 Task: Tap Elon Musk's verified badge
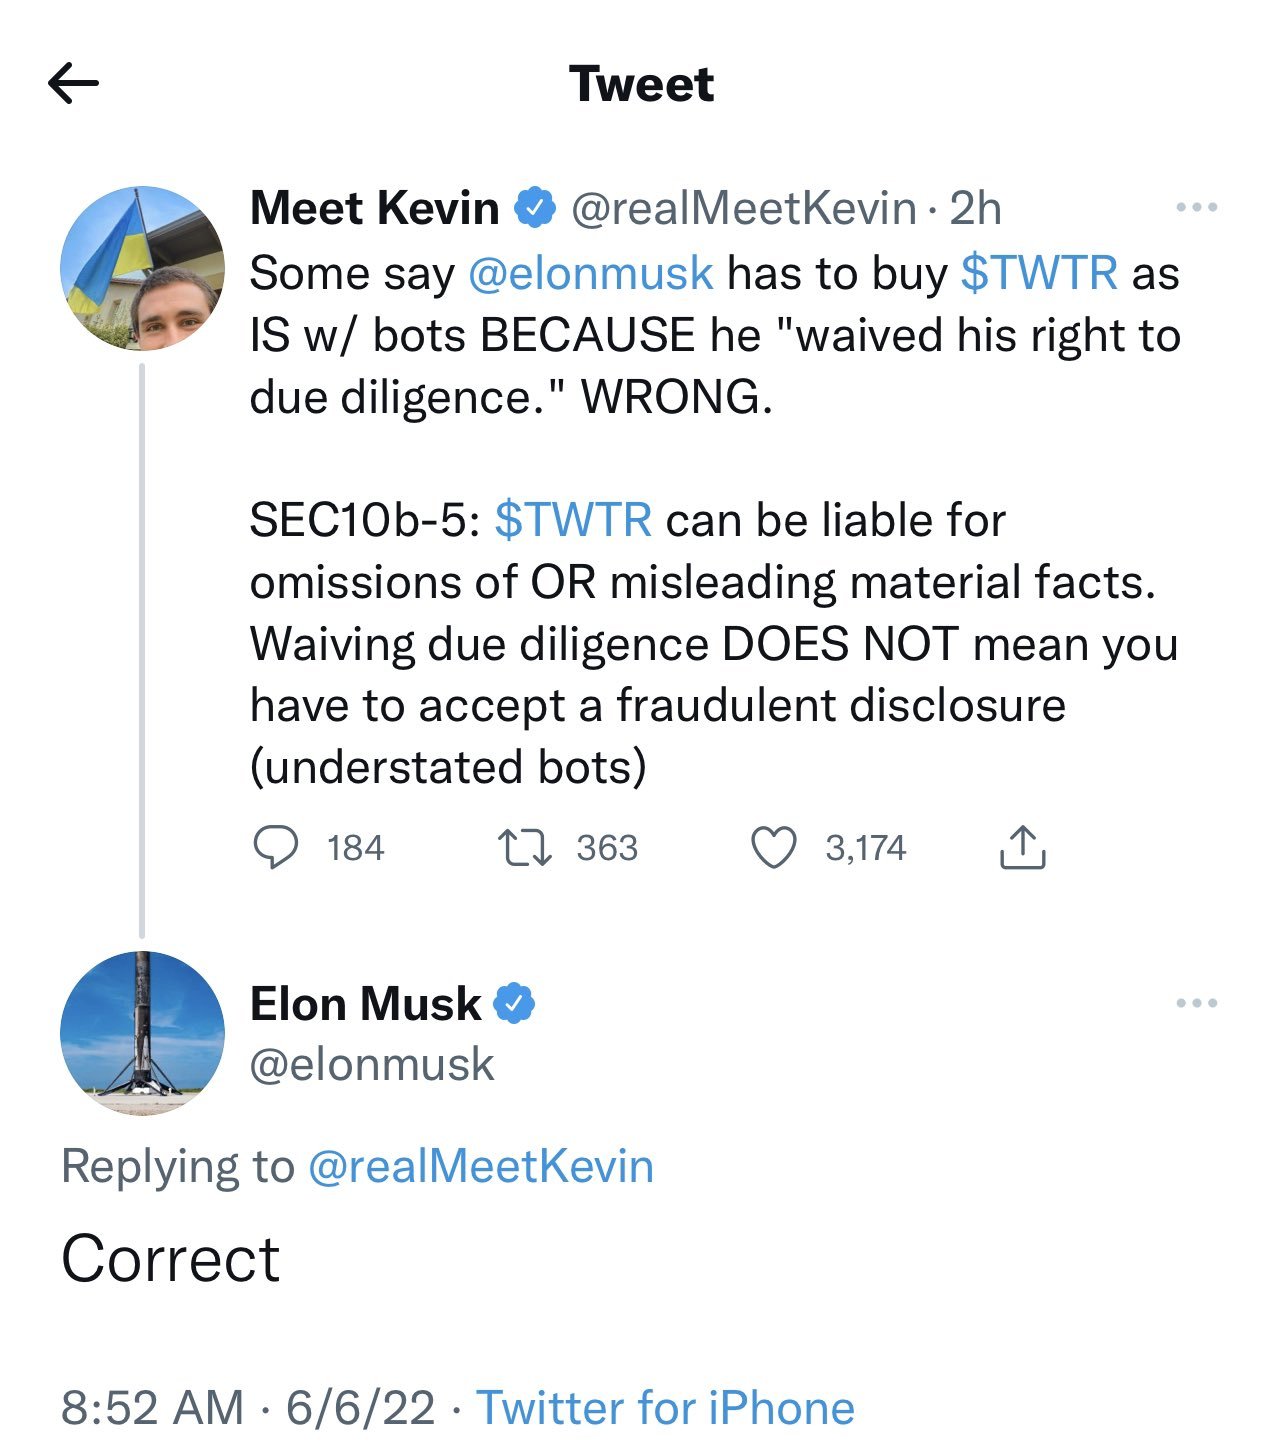[x=514, y=1004]
